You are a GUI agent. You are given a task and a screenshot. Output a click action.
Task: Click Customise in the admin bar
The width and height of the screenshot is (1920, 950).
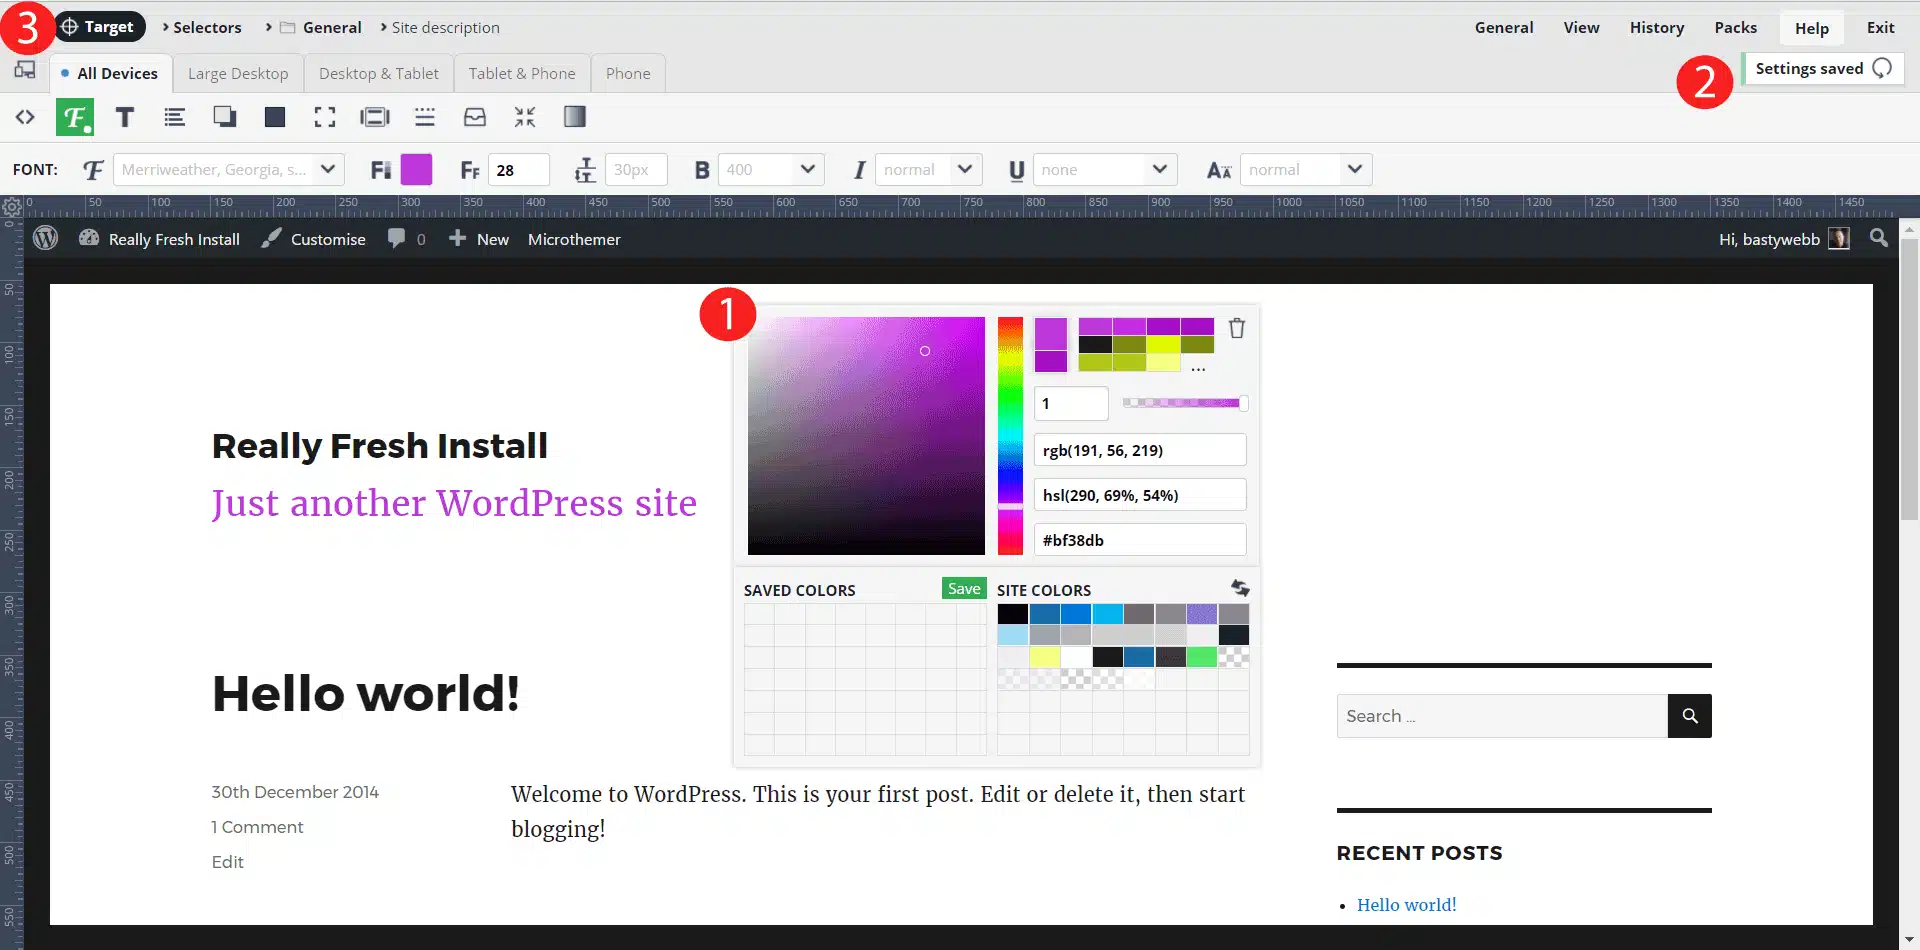coord(314,239)
